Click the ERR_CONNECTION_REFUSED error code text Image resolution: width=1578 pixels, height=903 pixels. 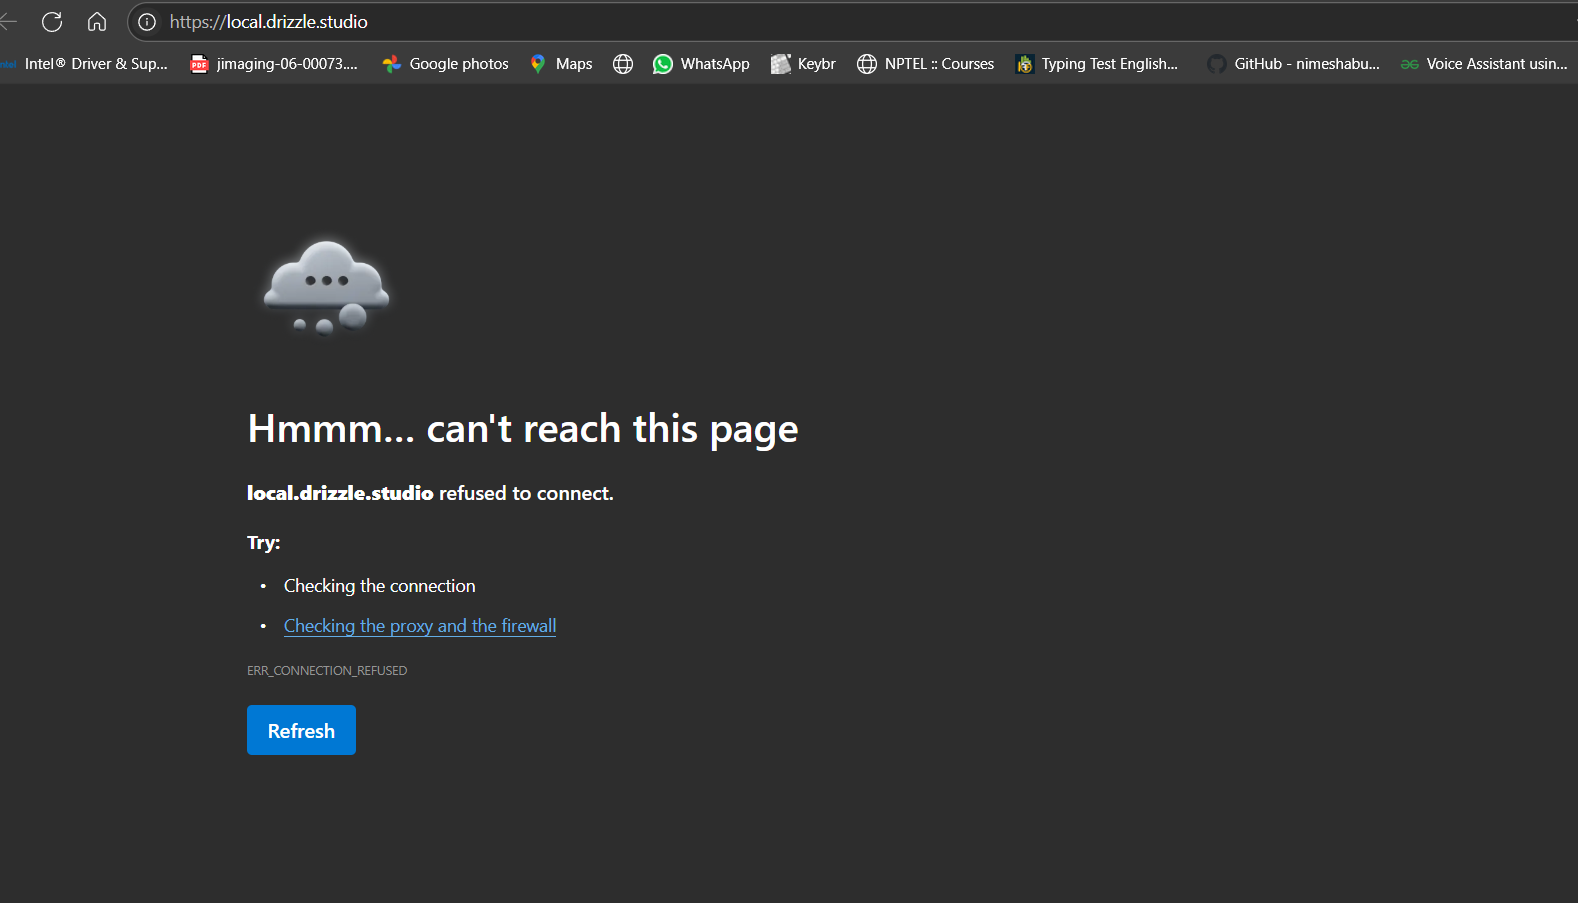pyautogui.click(x=327, y=671)
